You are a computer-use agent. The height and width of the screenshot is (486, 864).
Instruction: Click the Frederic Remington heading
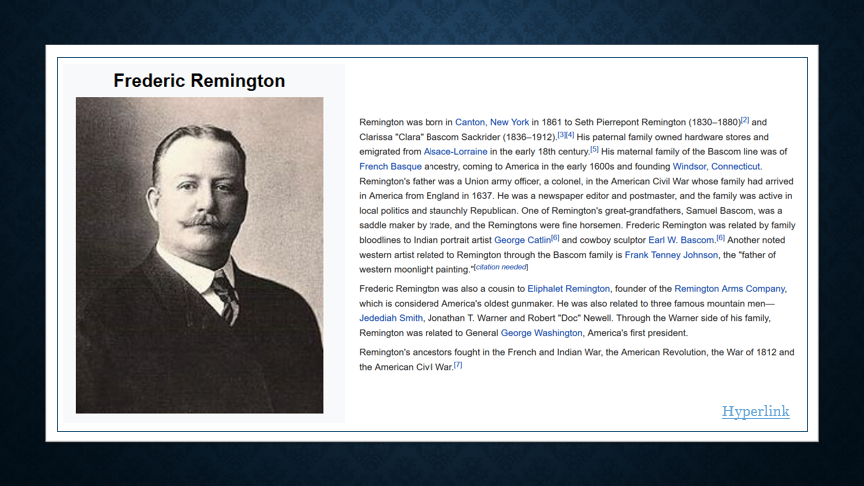pos(199,80)
